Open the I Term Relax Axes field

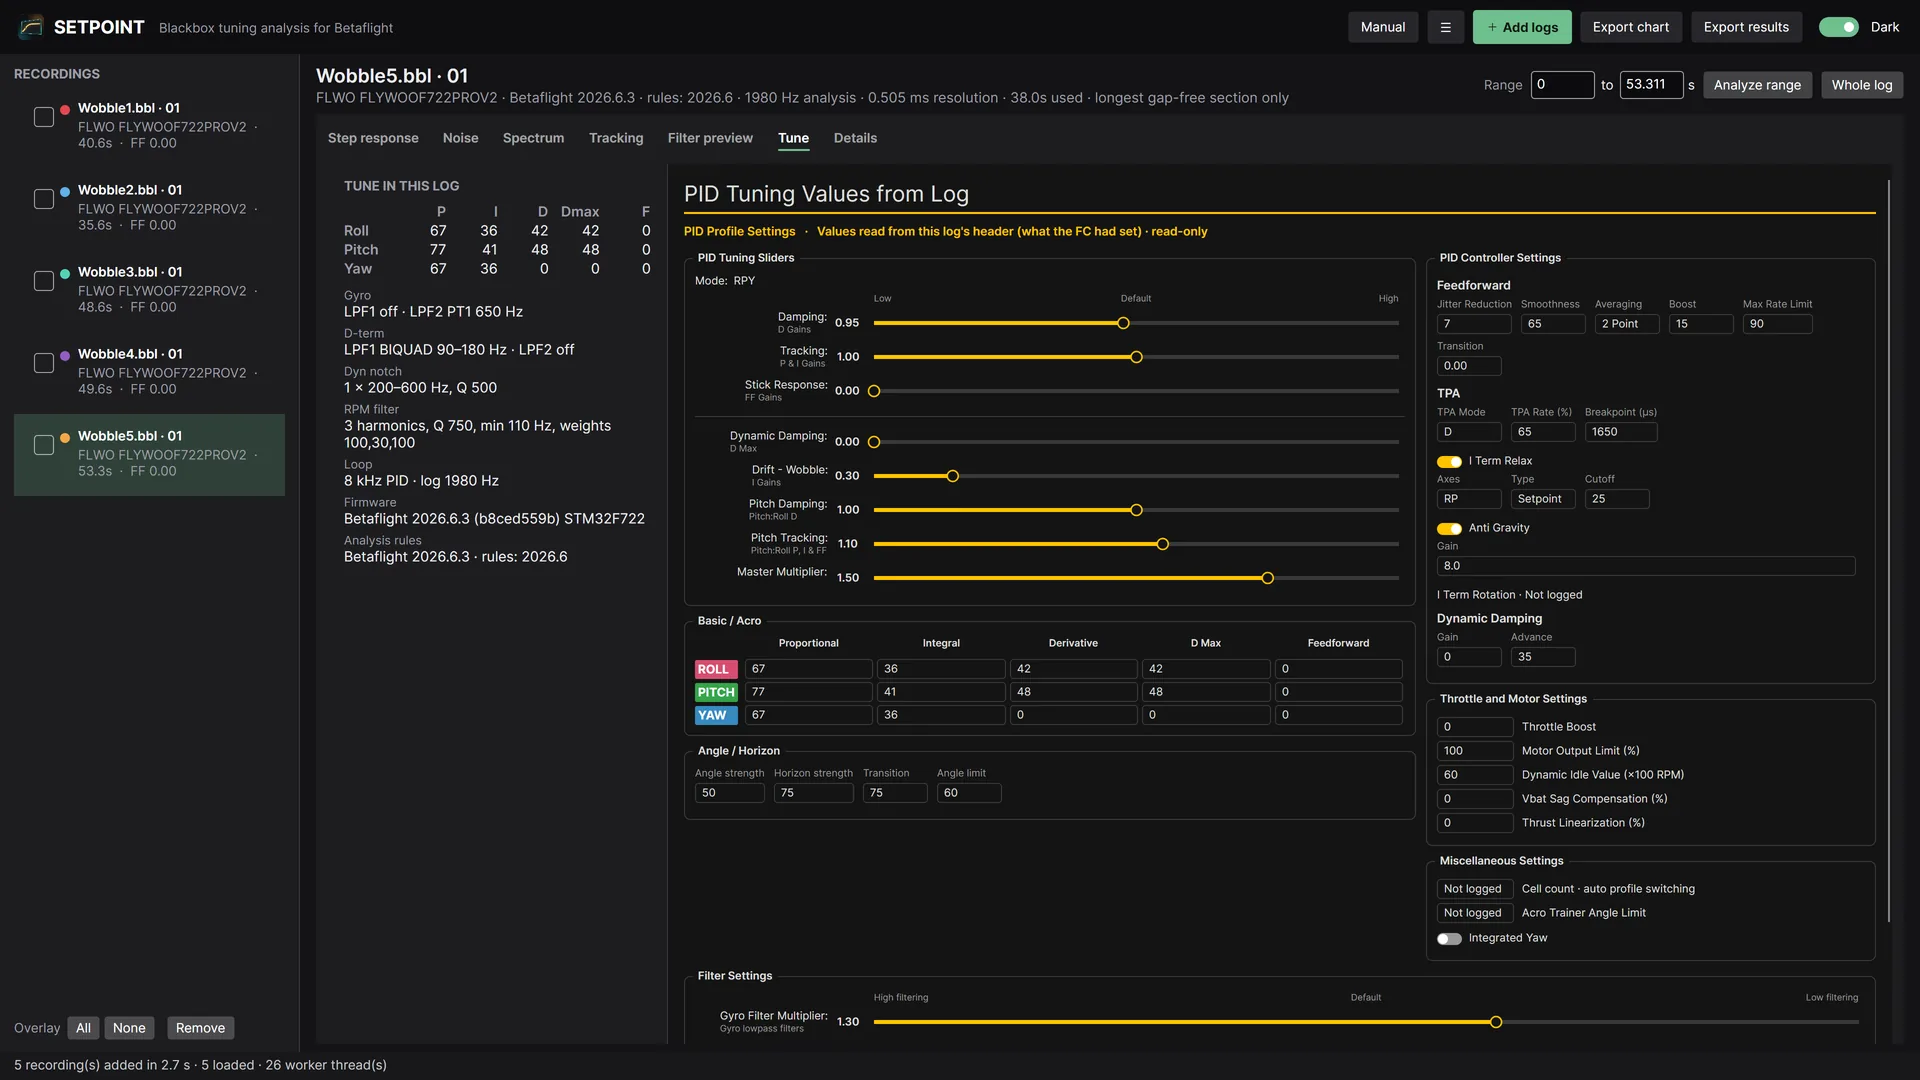[1469, 499]
